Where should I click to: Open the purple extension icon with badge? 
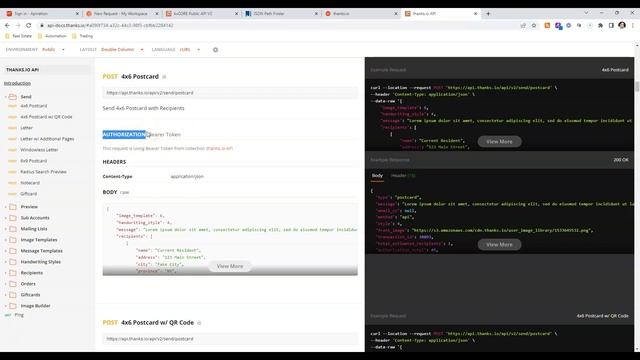click(558, 26)
